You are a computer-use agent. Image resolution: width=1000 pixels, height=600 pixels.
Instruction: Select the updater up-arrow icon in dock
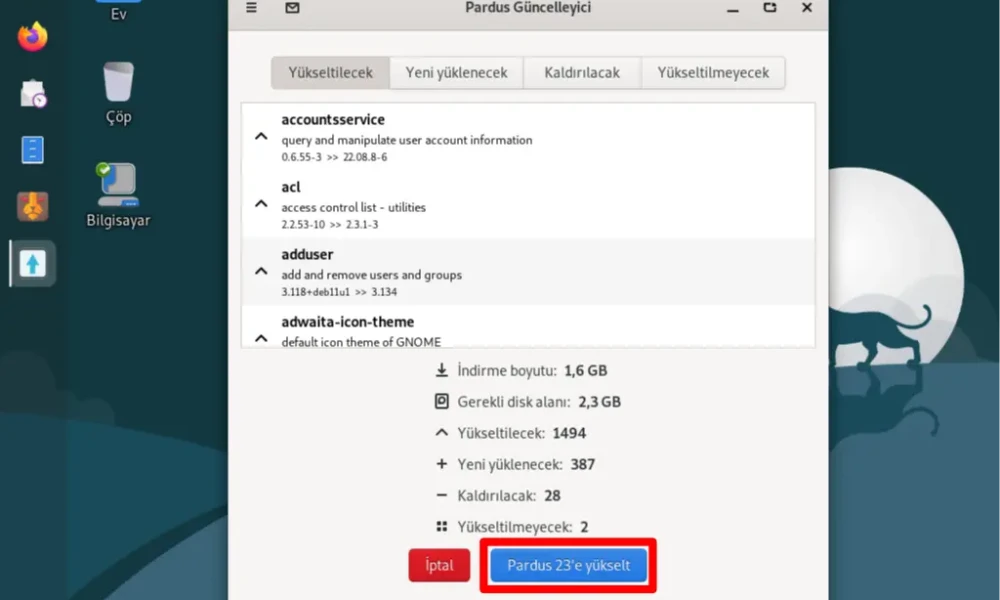[33, 263]
